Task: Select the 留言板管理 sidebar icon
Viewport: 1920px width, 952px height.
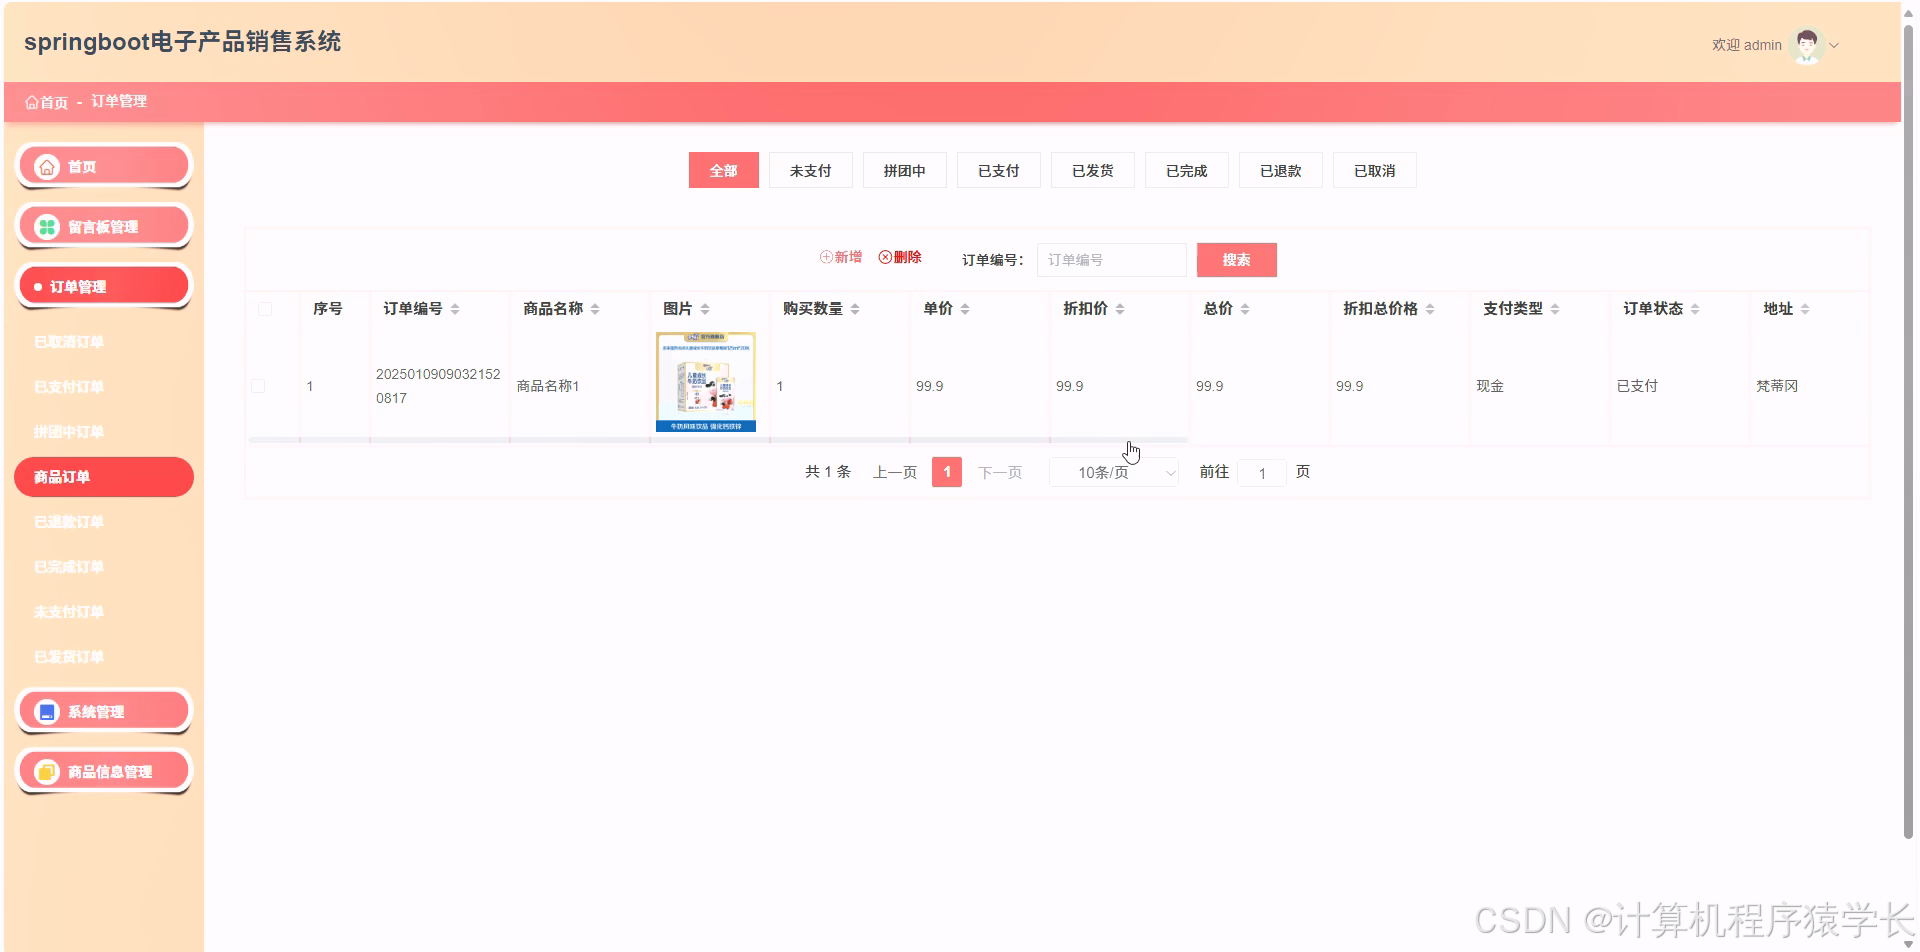Action: 46,225
